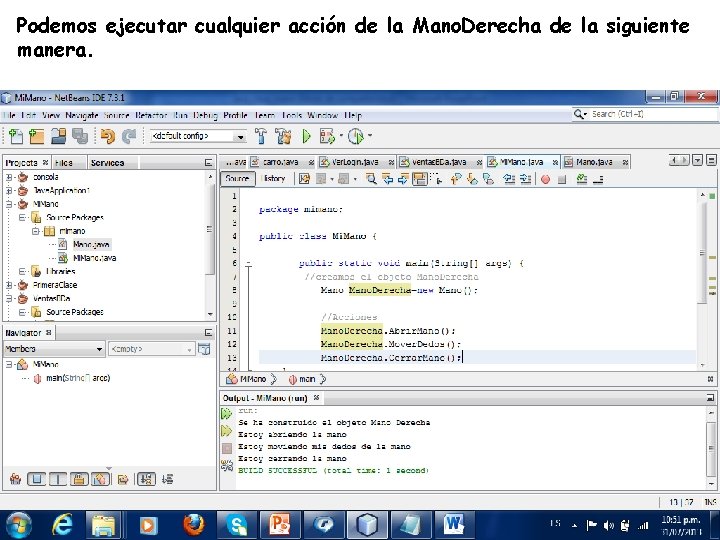
Task: Click the History view button
Action: point(273,179)
